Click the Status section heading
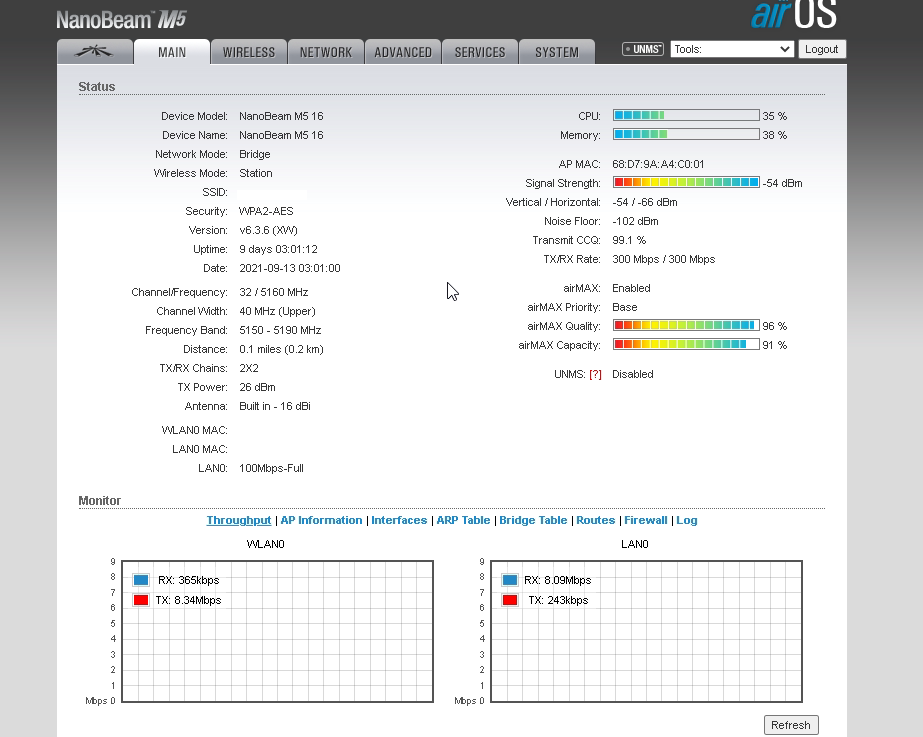Image resolution: width=923 pixels, height=737 pixels. 97,87
